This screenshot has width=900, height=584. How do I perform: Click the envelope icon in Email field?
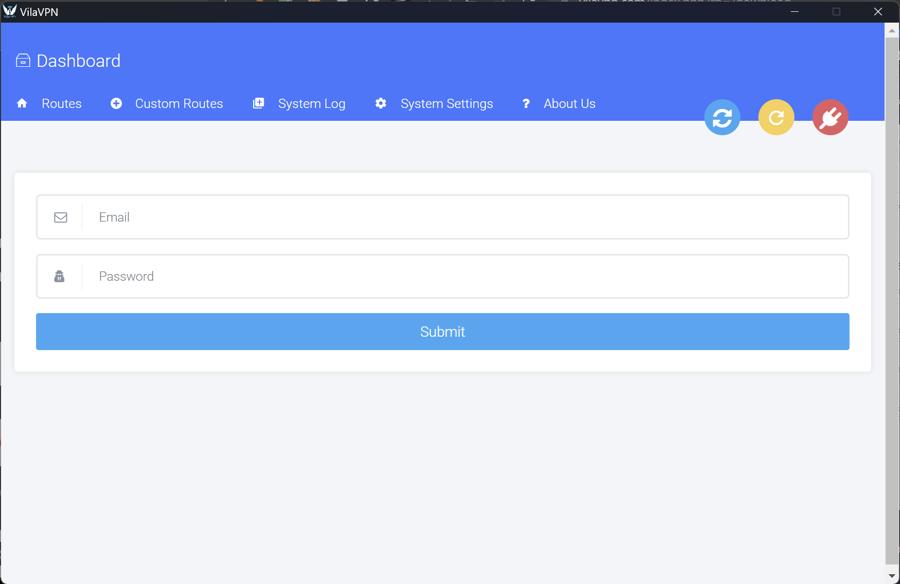point(60,217)
